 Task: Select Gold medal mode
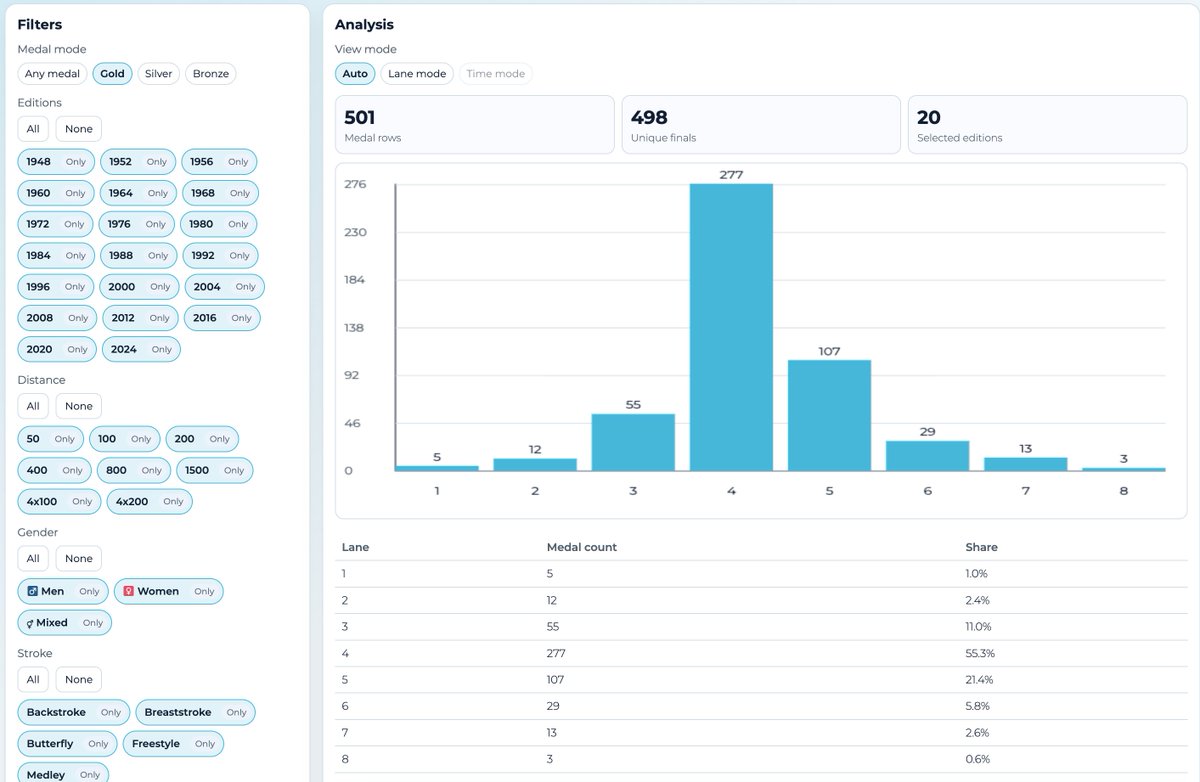point(112,74)
